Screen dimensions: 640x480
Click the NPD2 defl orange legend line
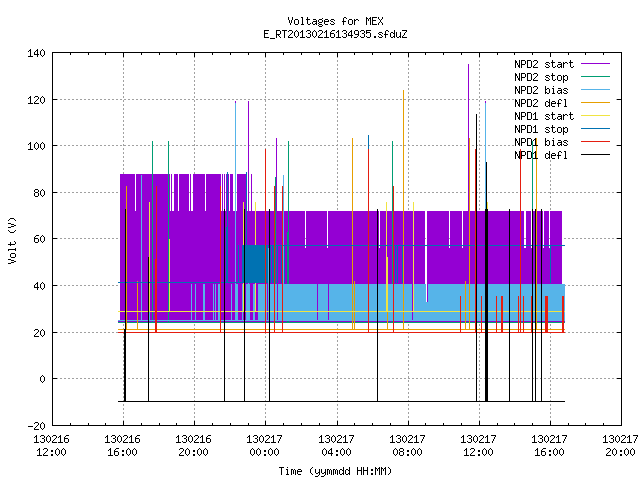[595, 103]
